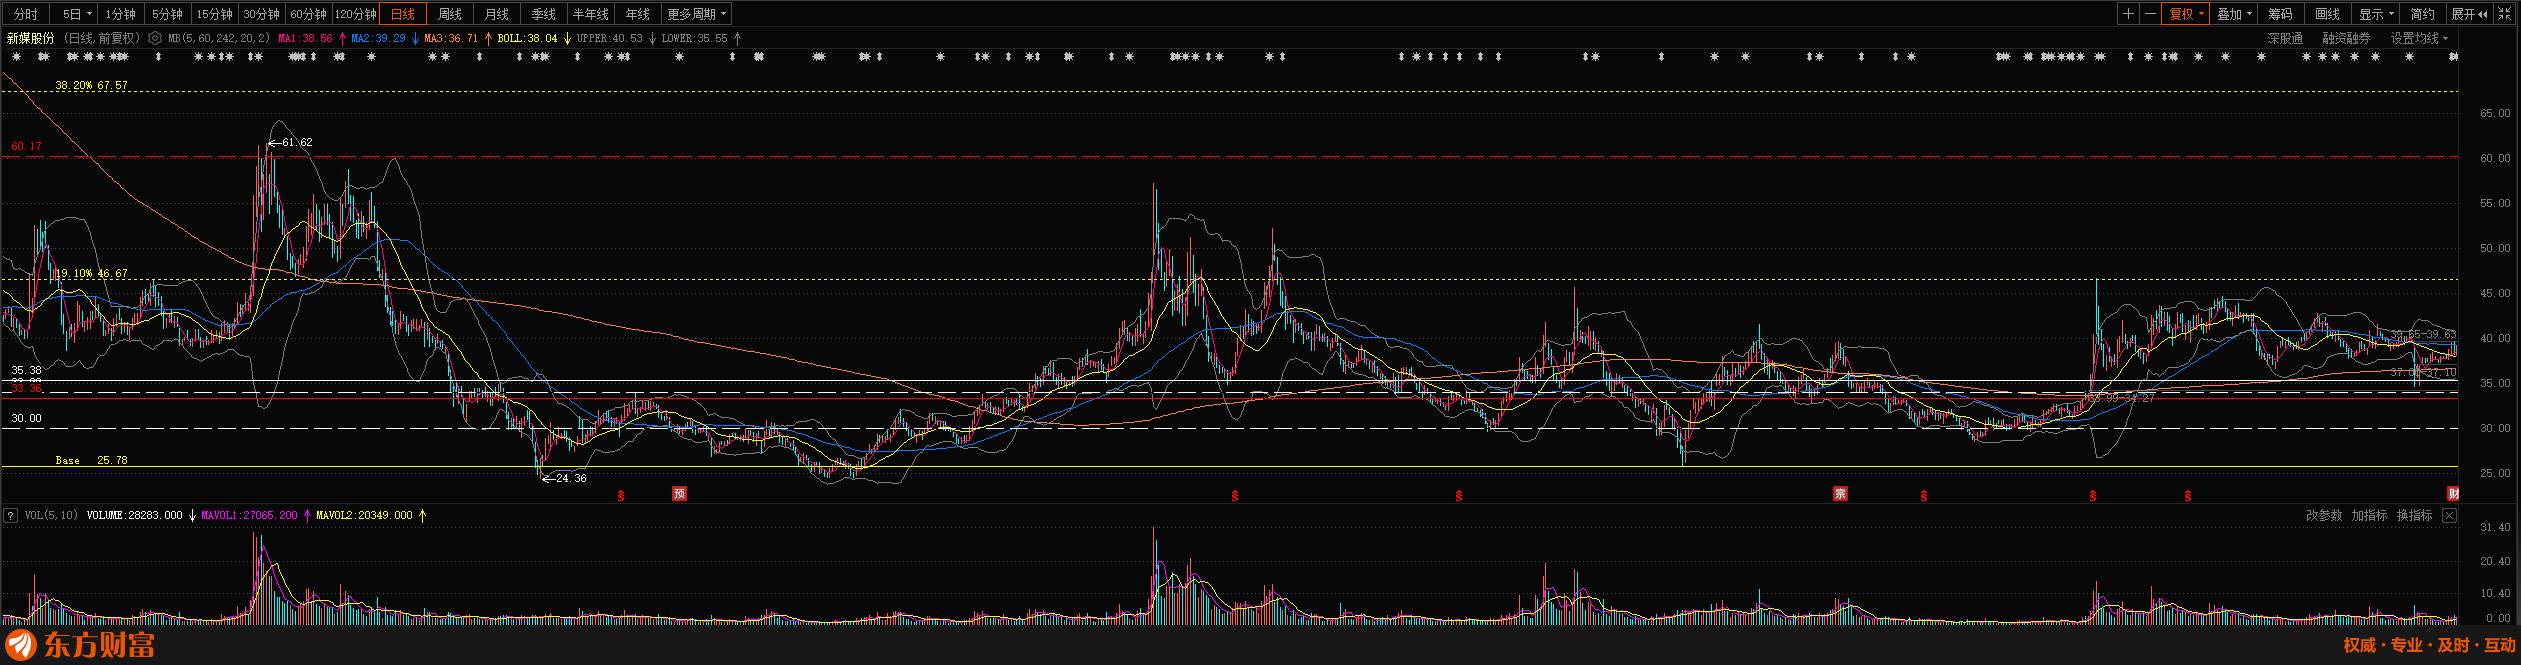Click the 38.20% 67.57 Fibonacci level label

click(91, 86)
